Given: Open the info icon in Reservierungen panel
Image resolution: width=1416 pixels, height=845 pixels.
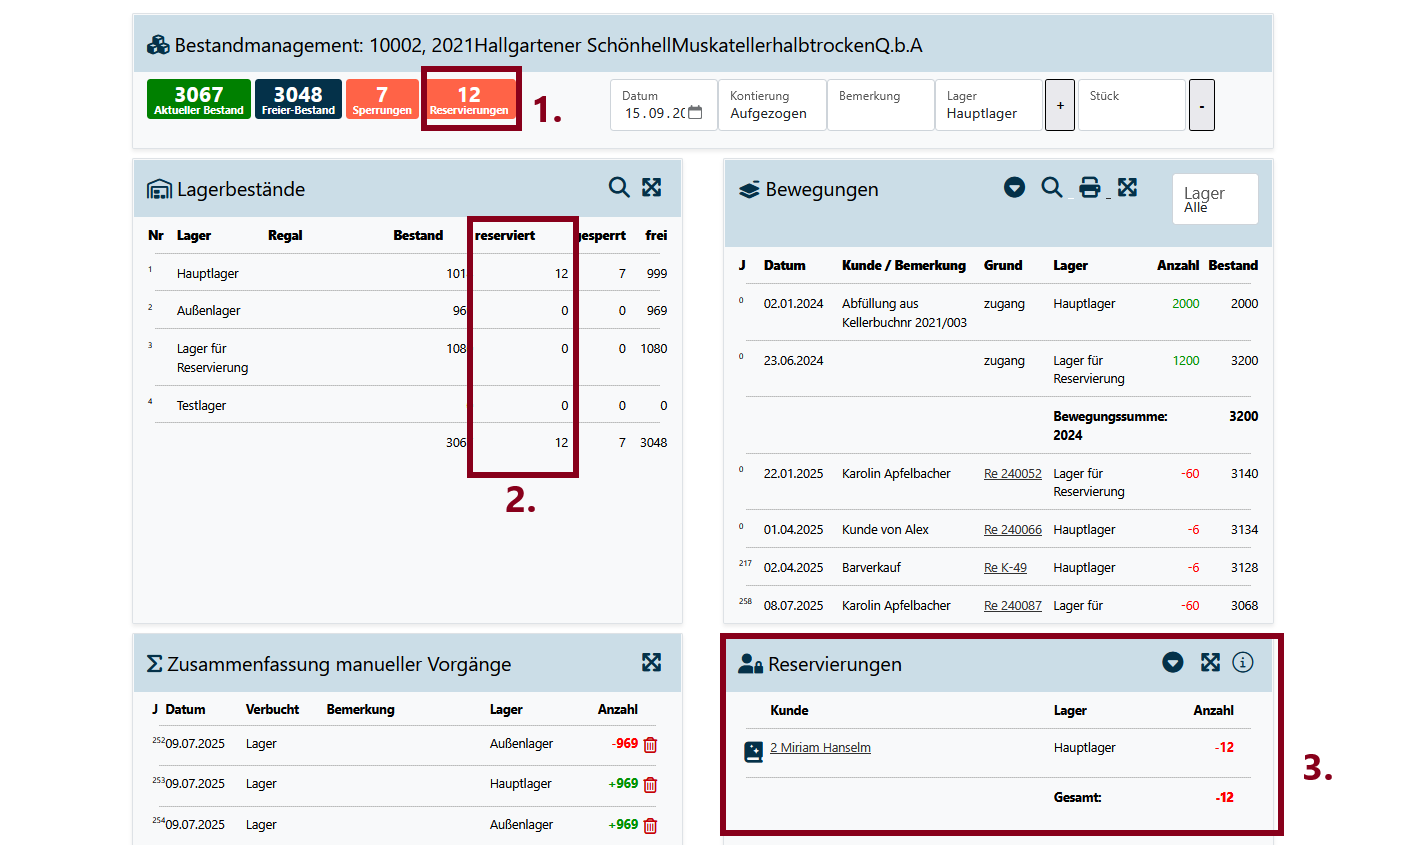Looking at the screenshot, I should 1242,662.
